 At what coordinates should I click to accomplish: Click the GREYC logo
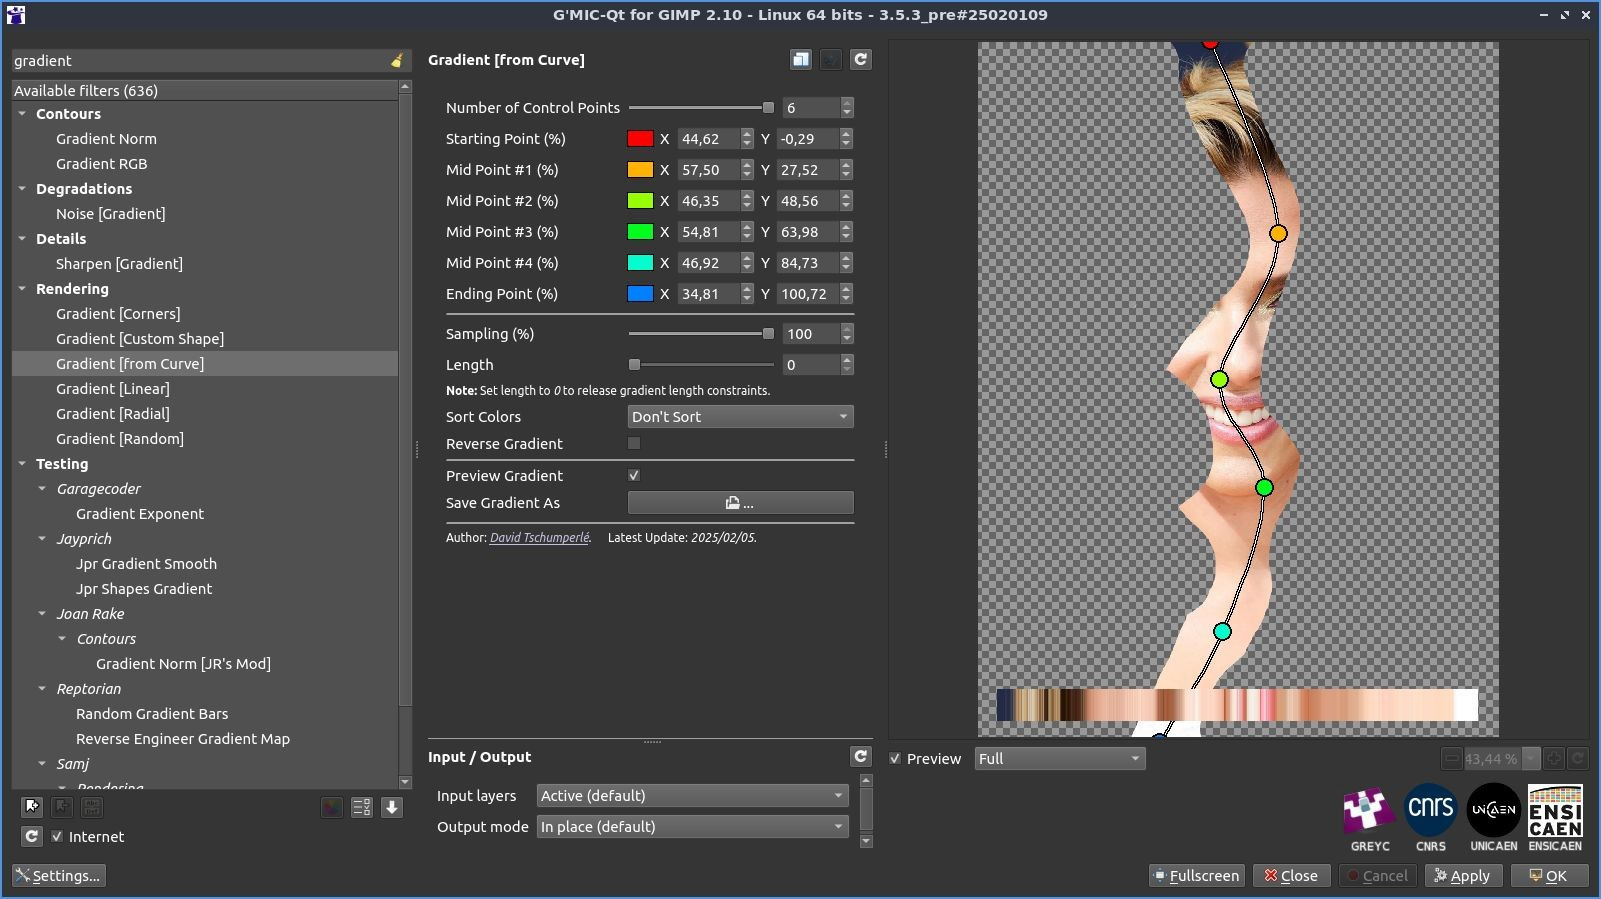click(1369, 811)
